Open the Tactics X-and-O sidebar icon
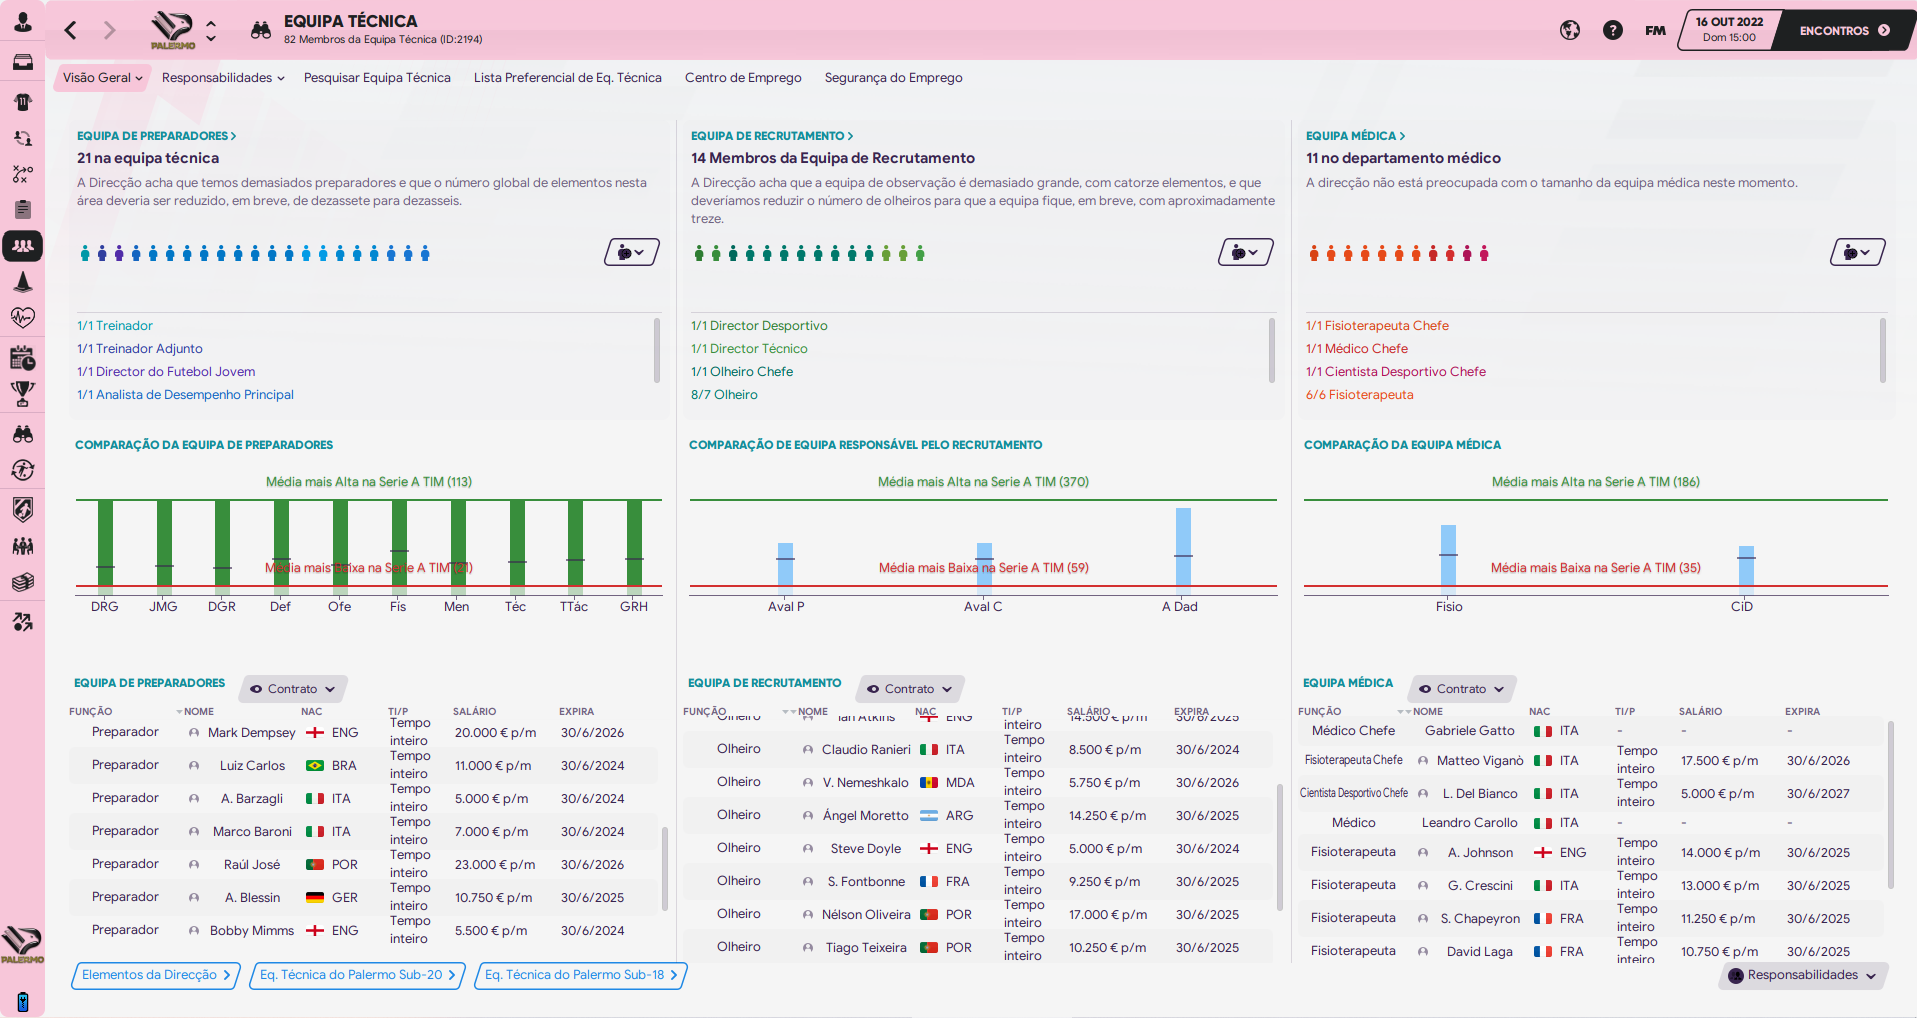This screenshot has height=1018, width=1917. pos(22,174)
